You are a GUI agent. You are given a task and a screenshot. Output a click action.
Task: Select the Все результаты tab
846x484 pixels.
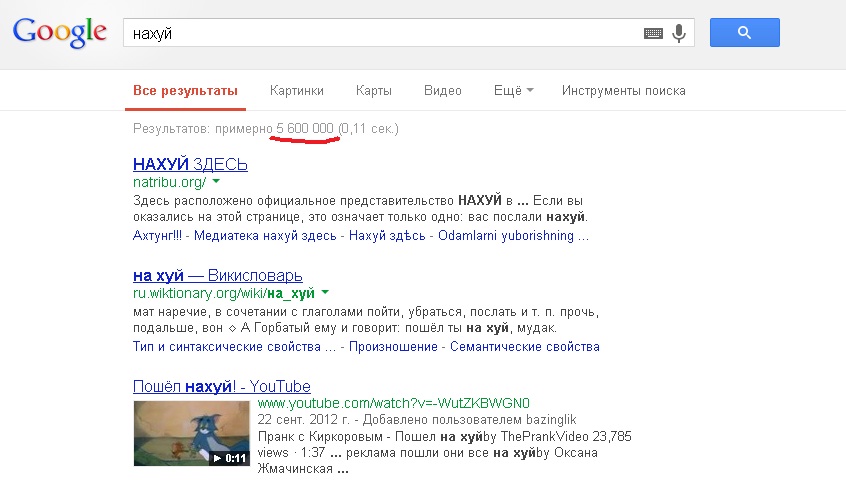(186, 90)
